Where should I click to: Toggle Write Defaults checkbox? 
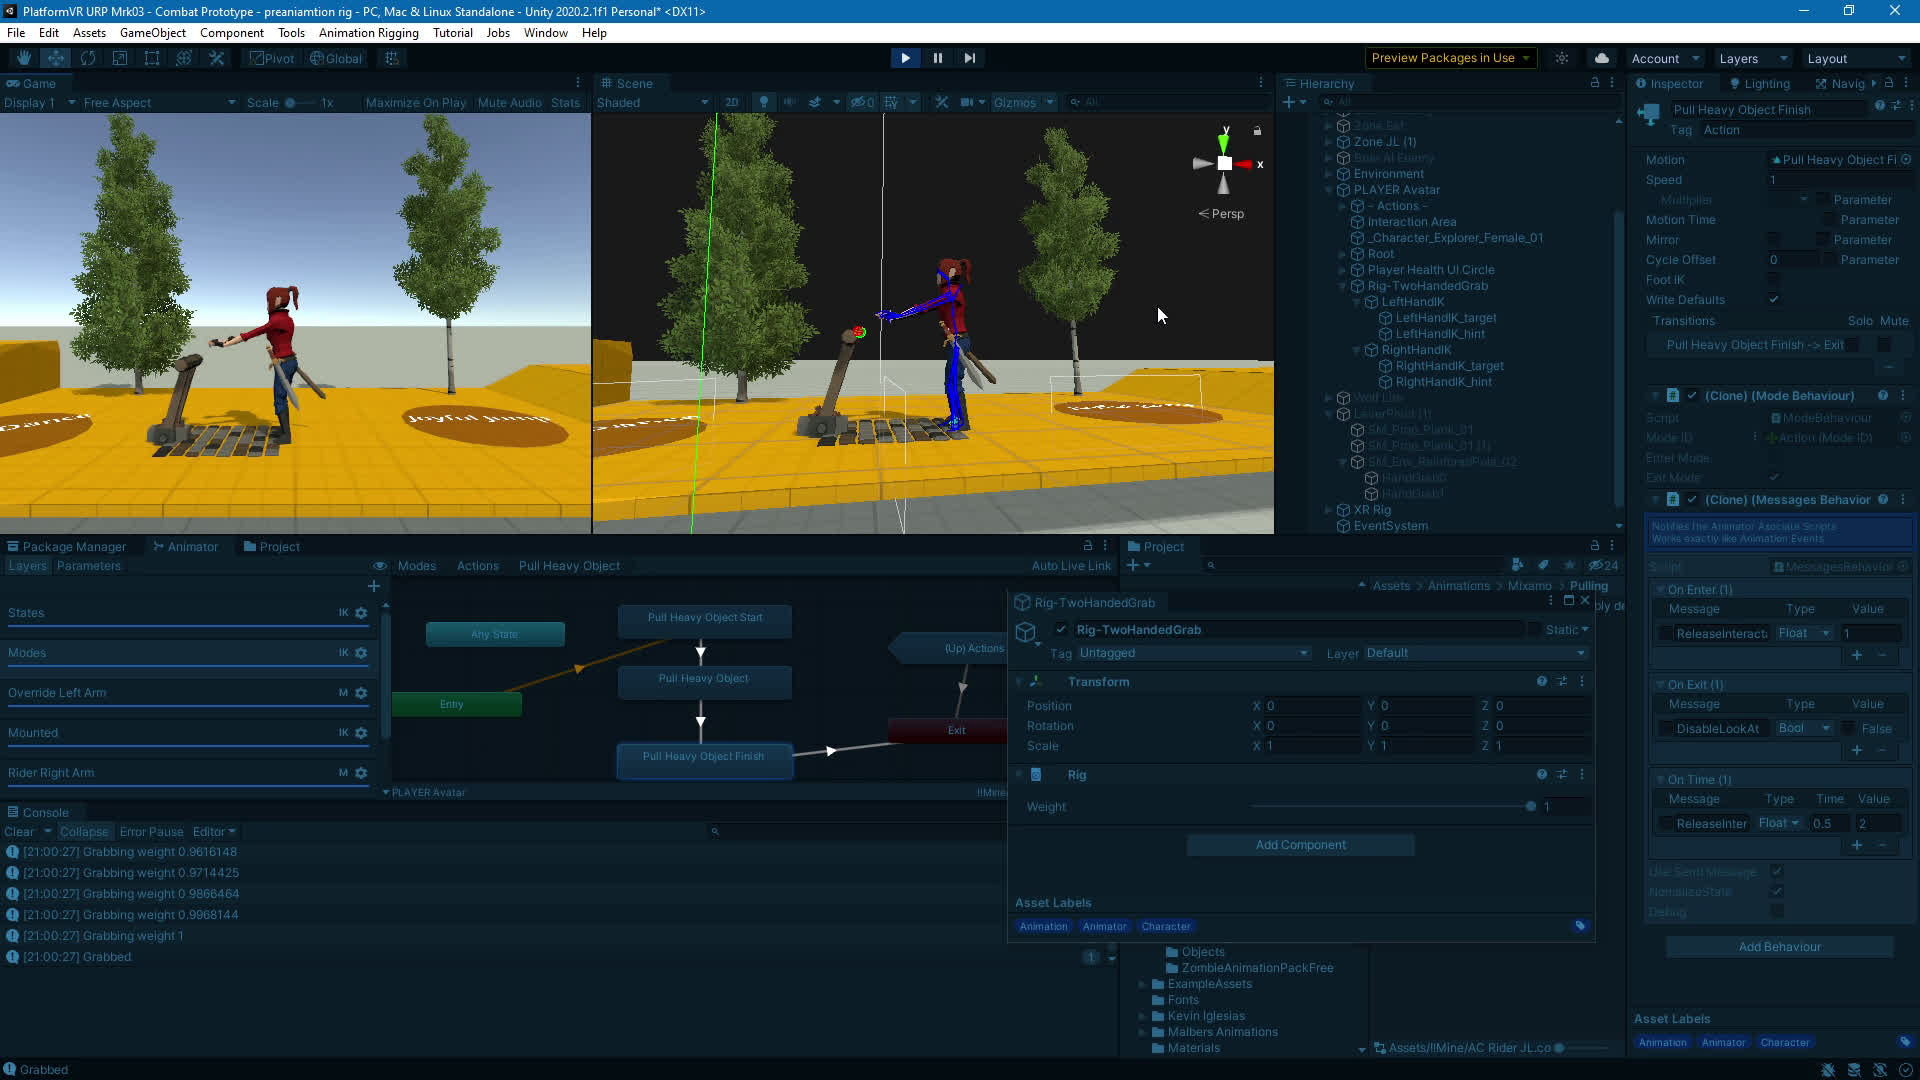point(1773,300)
